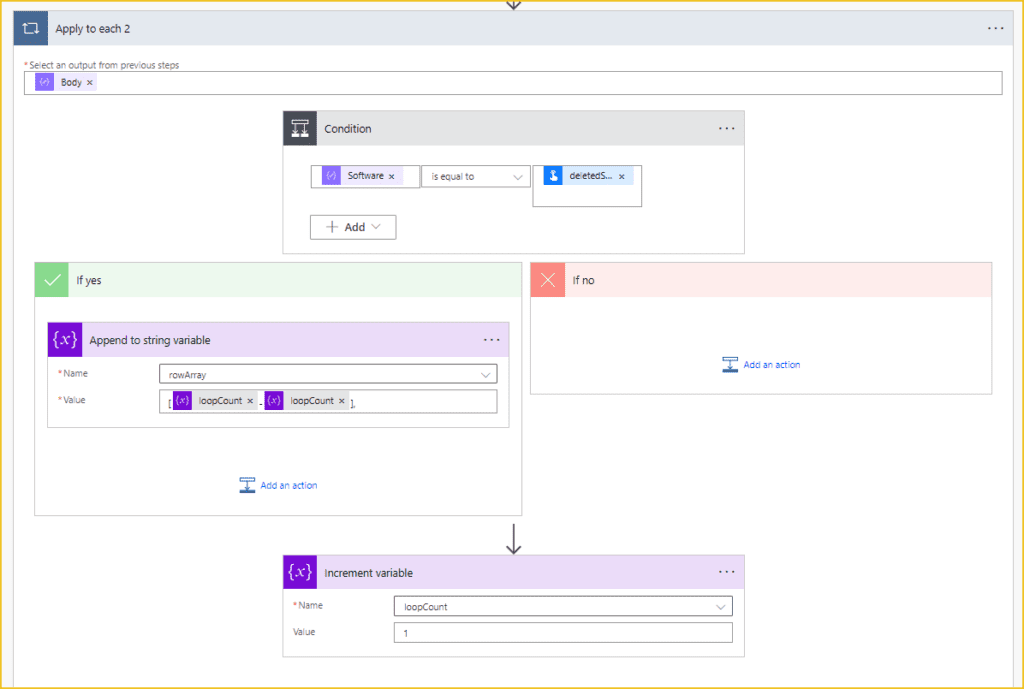Click the Increment variable Value field showing 1
This screenshot has height=689, width=1024.
coord(562,632)
